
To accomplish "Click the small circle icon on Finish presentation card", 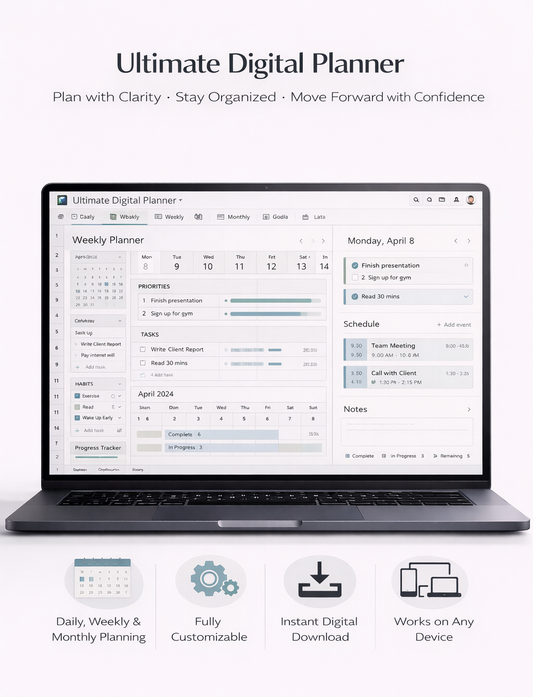I will tap(466, 265).
